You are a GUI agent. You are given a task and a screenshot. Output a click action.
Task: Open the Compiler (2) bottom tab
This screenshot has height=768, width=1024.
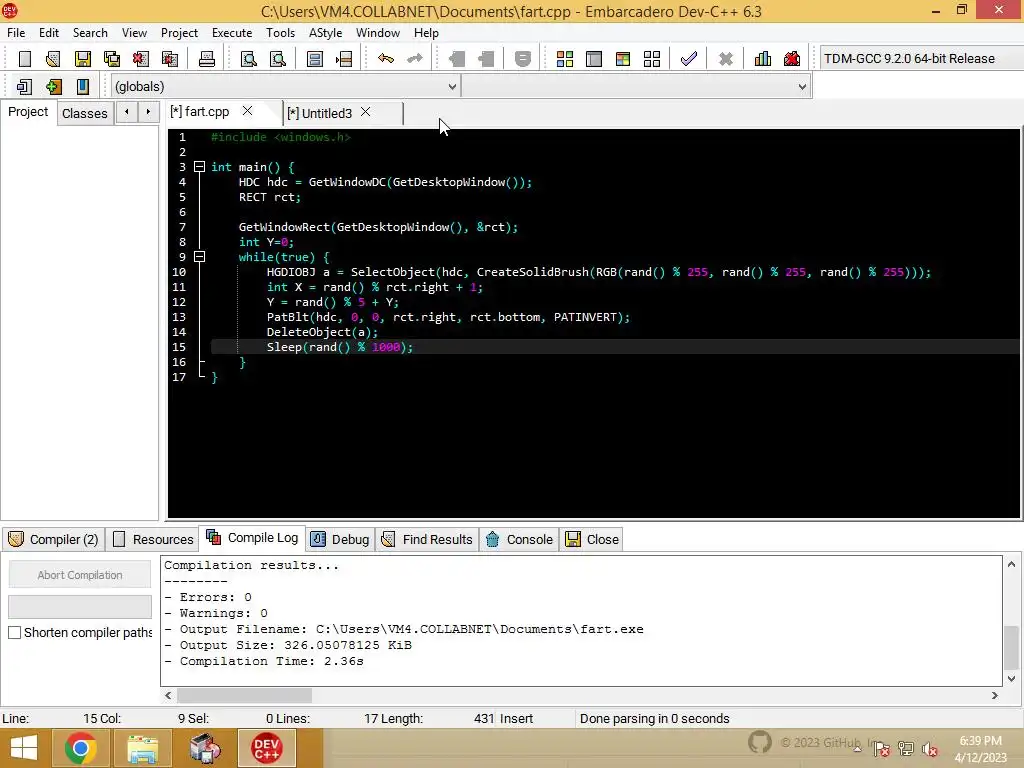(x=54, y=539)
